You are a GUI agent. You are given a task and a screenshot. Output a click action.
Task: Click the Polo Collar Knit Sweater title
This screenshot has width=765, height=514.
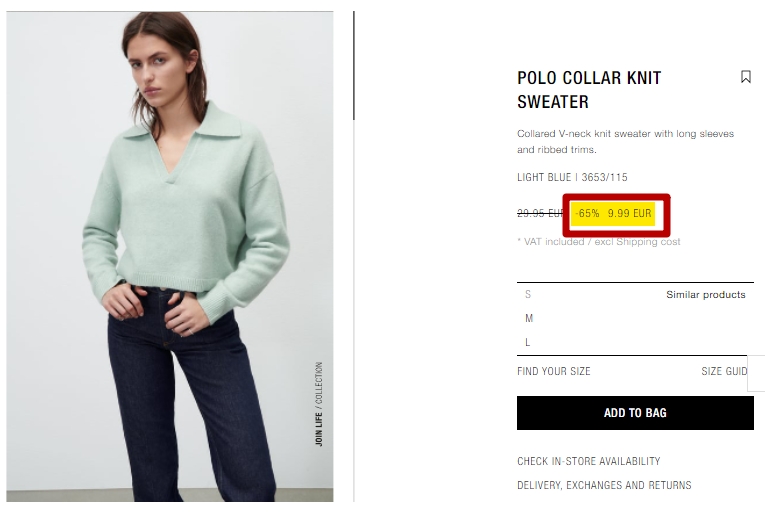coord(589,90)
